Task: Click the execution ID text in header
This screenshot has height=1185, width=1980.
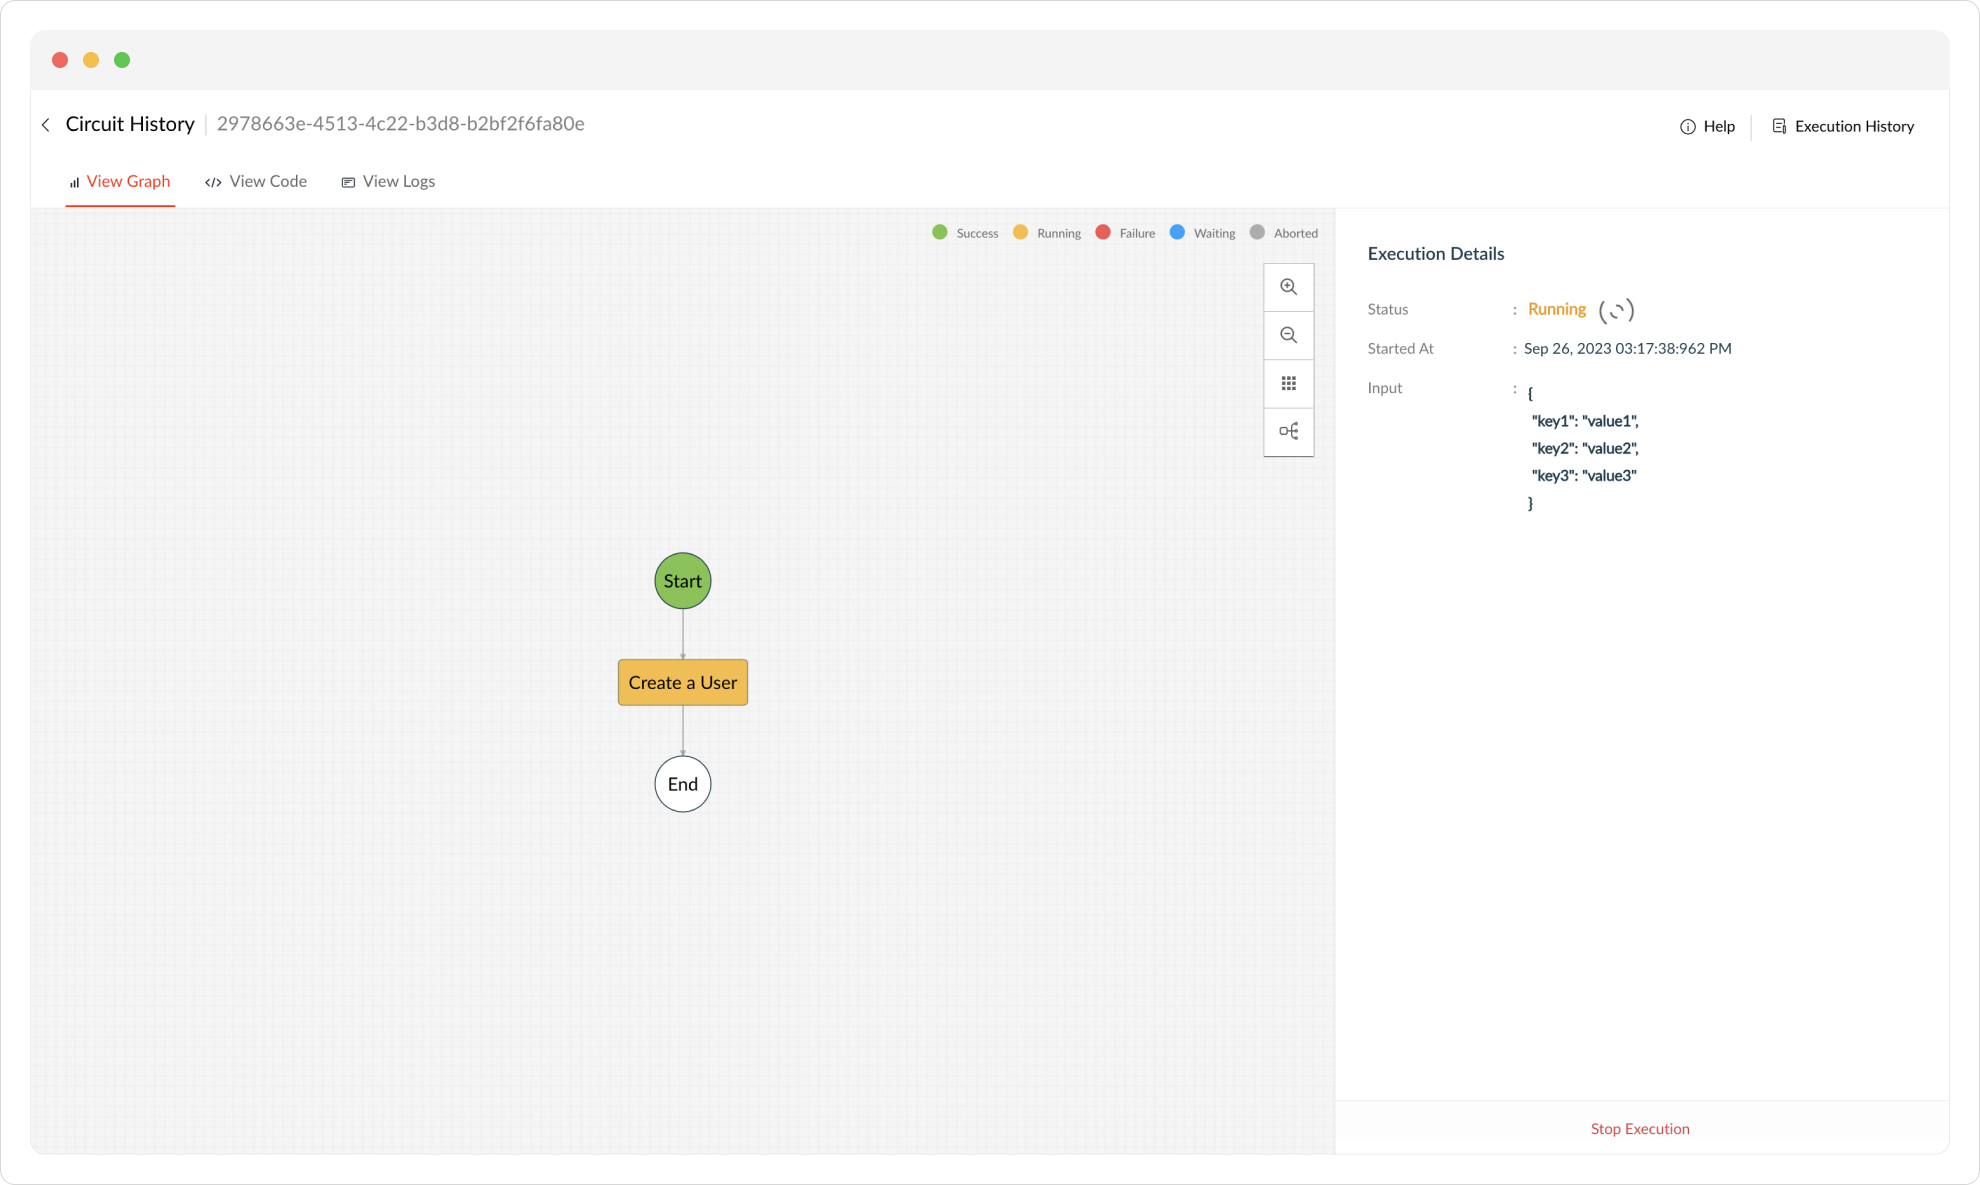Action: click(400, 124)
